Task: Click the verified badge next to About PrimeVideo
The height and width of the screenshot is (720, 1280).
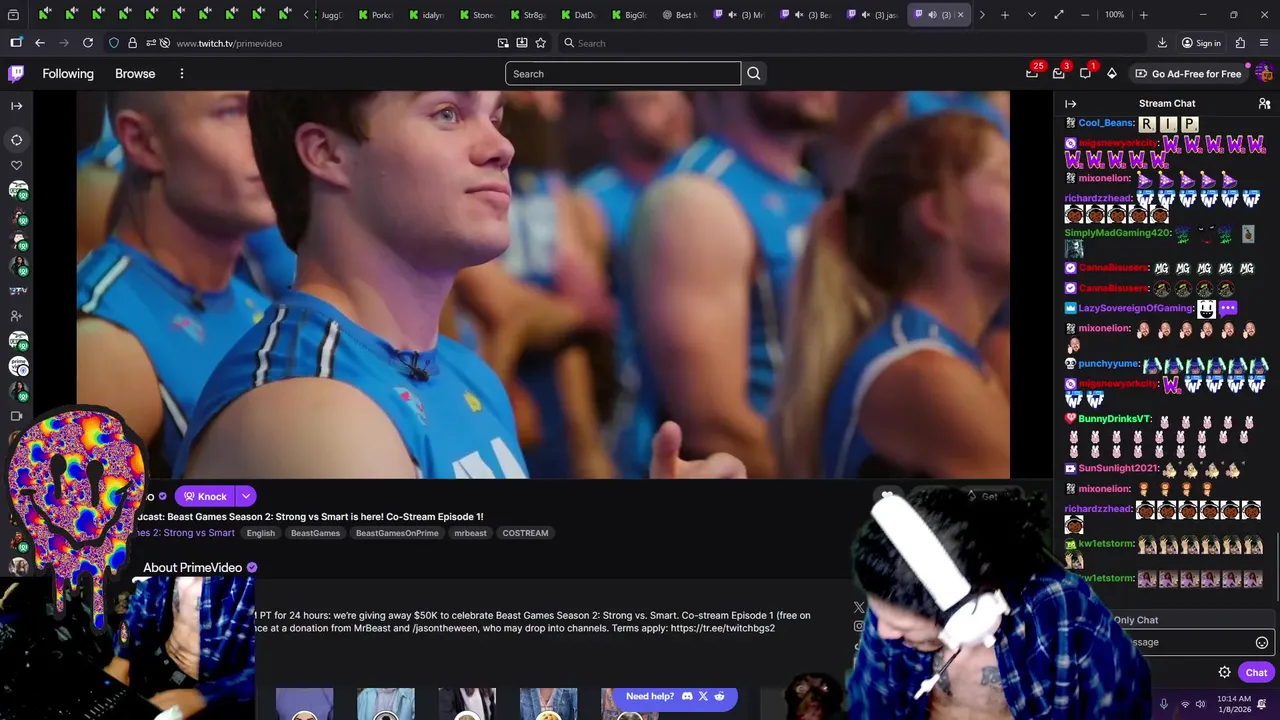Action: 252,568
